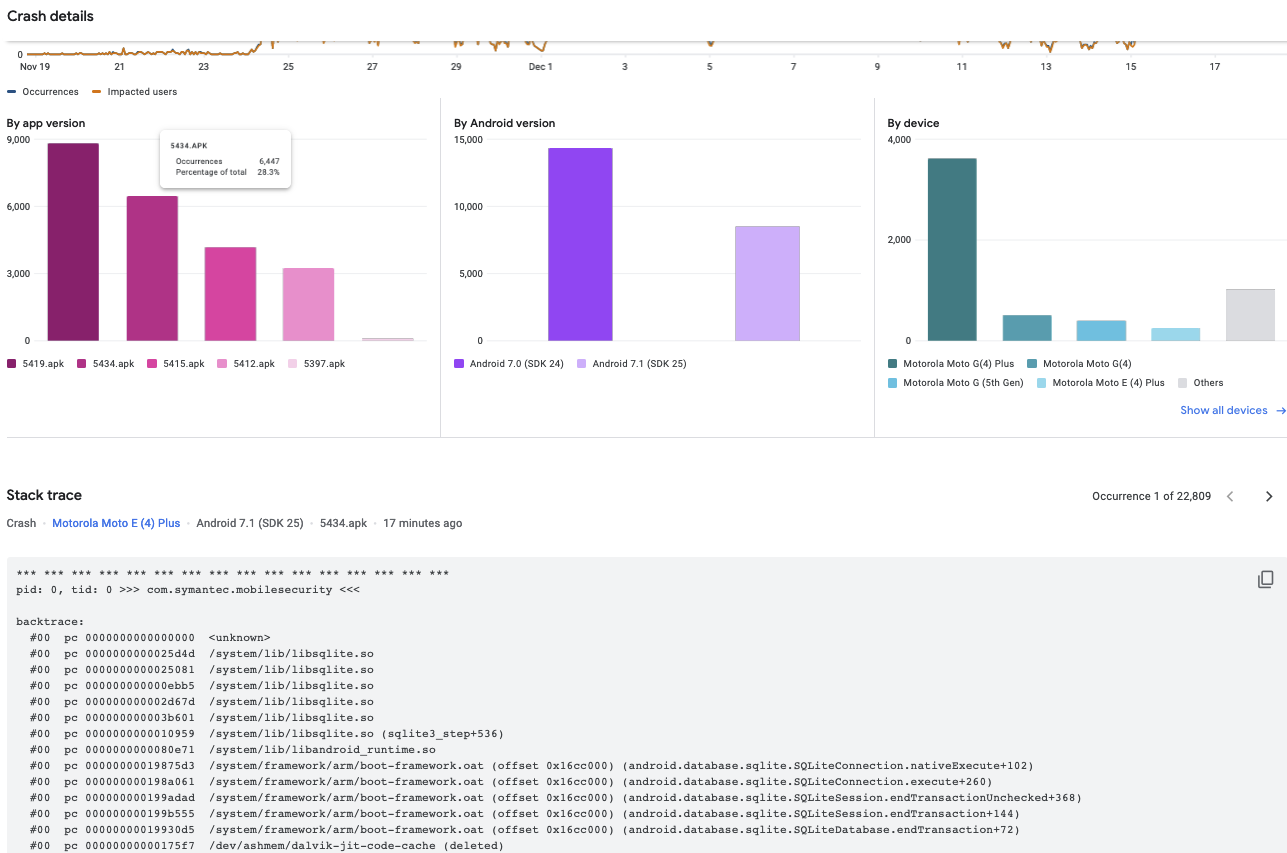Viewport: 1287px width, 853px height.
Task: Copy the stack trace to clipboard
Action: pyautogui.click(x=1265, y=579)
